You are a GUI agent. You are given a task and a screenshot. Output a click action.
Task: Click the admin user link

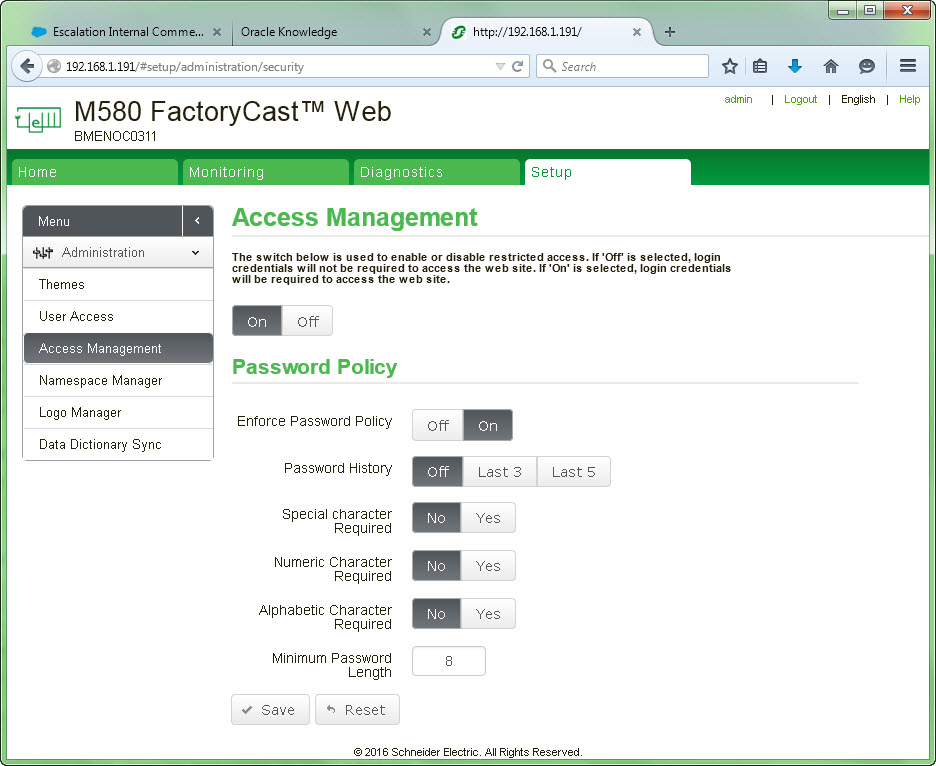(x=738, y=99)
